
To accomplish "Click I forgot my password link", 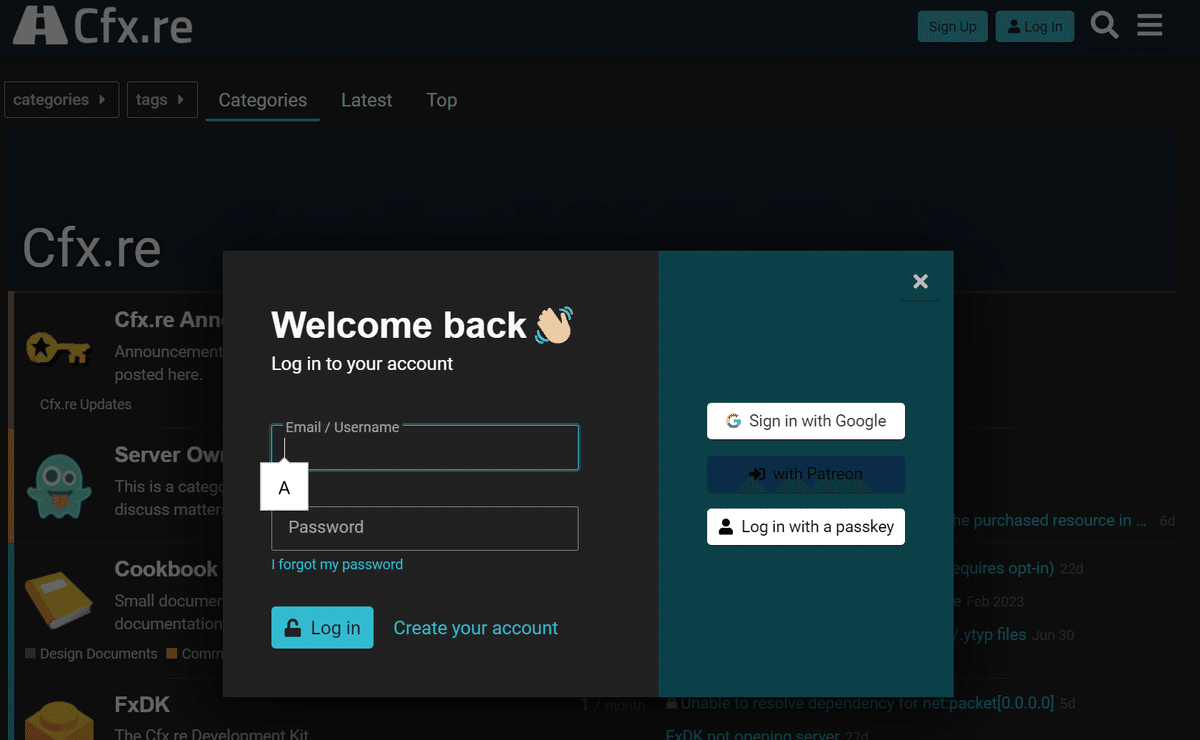I will click(x=337, y=564).
